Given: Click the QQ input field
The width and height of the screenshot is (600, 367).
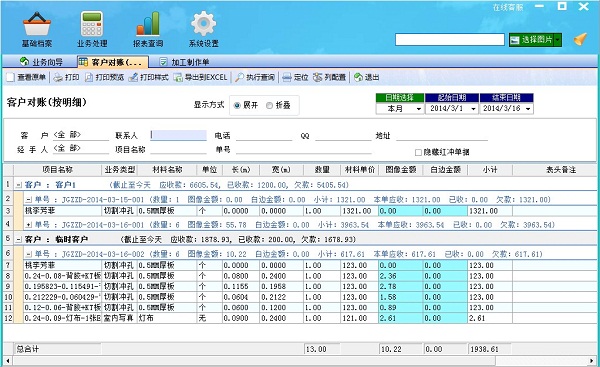Looking at the screenshot, I should click(343, 135).
